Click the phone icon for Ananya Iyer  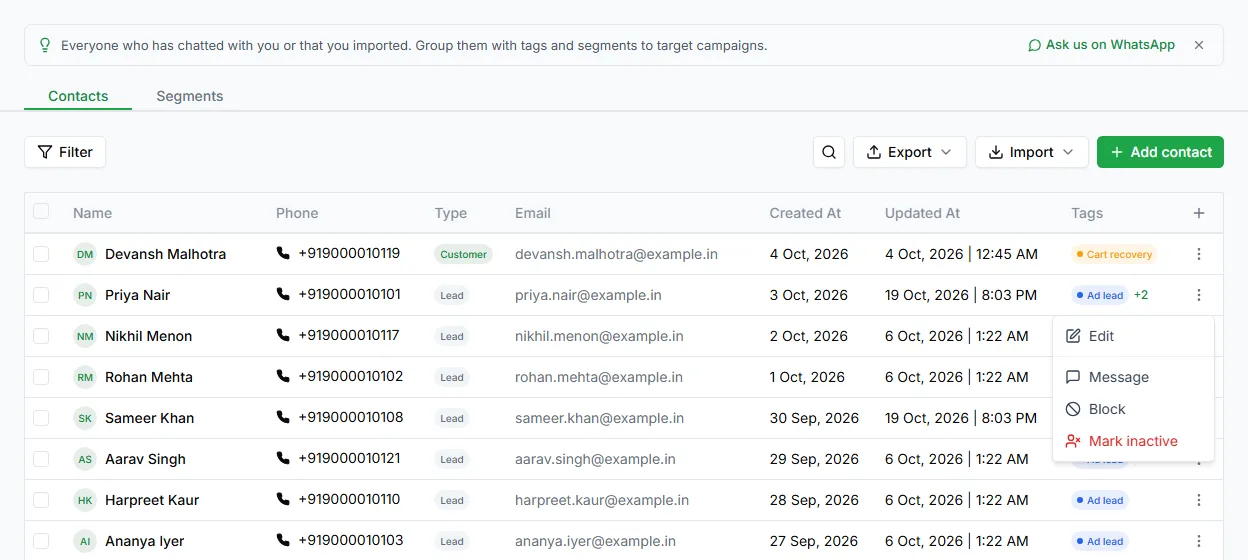pyautogui.click(x=283, y=540)
